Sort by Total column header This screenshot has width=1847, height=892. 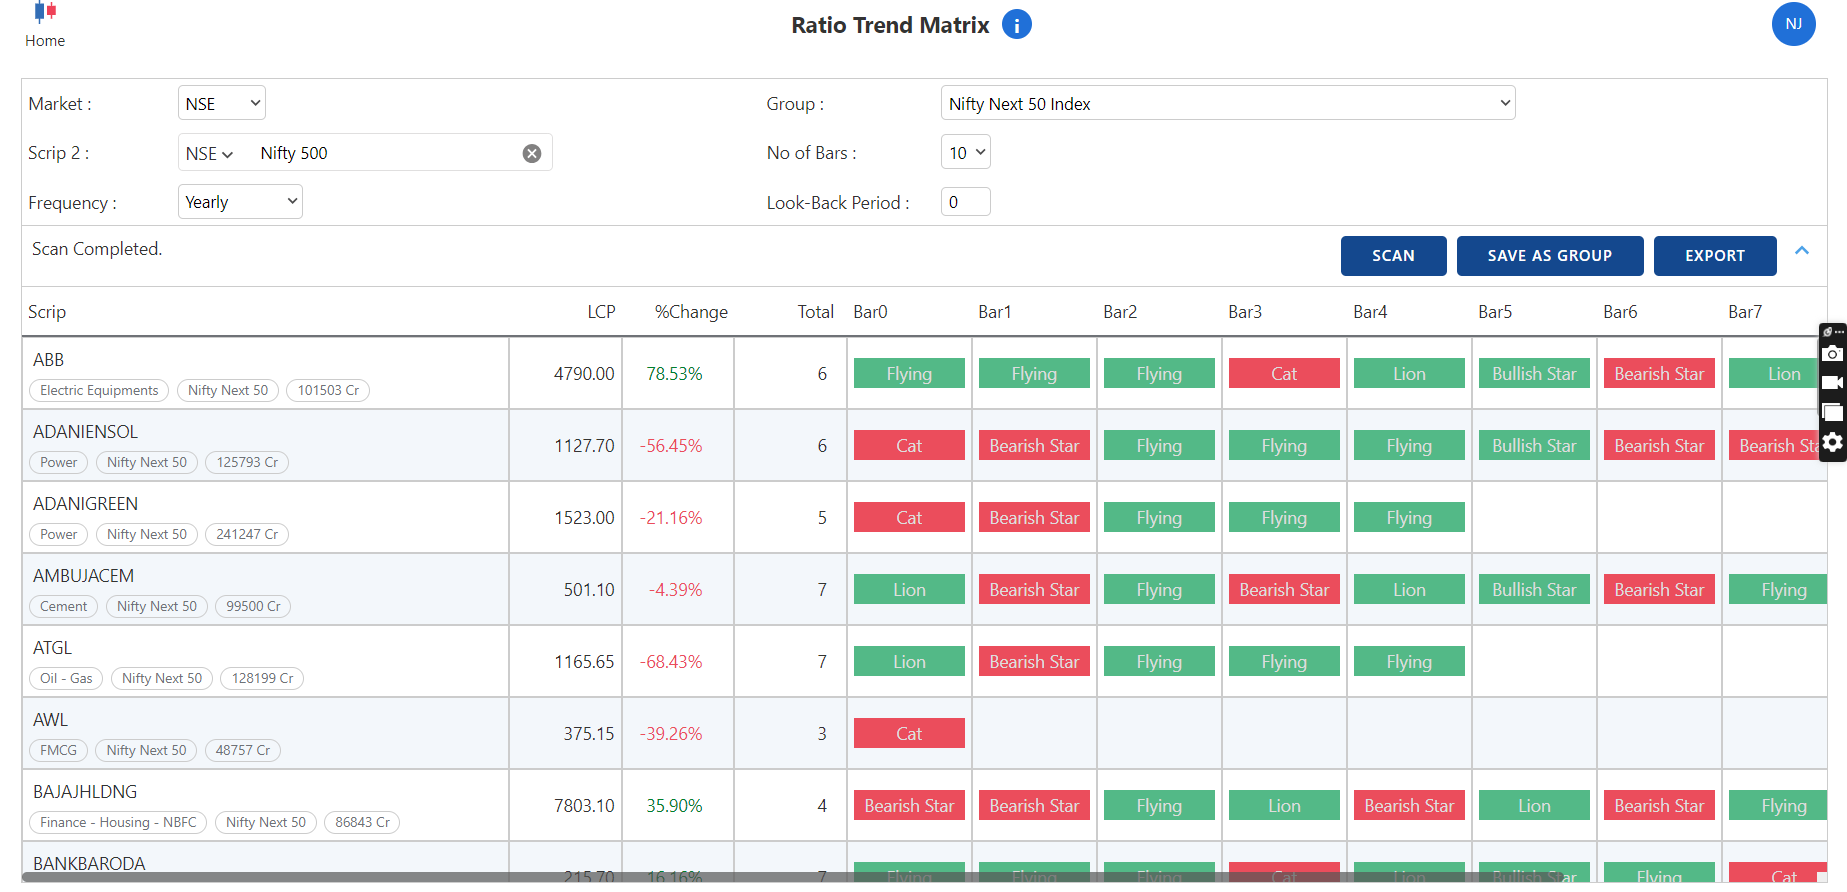pyautogui.click(x=815, y=312)
